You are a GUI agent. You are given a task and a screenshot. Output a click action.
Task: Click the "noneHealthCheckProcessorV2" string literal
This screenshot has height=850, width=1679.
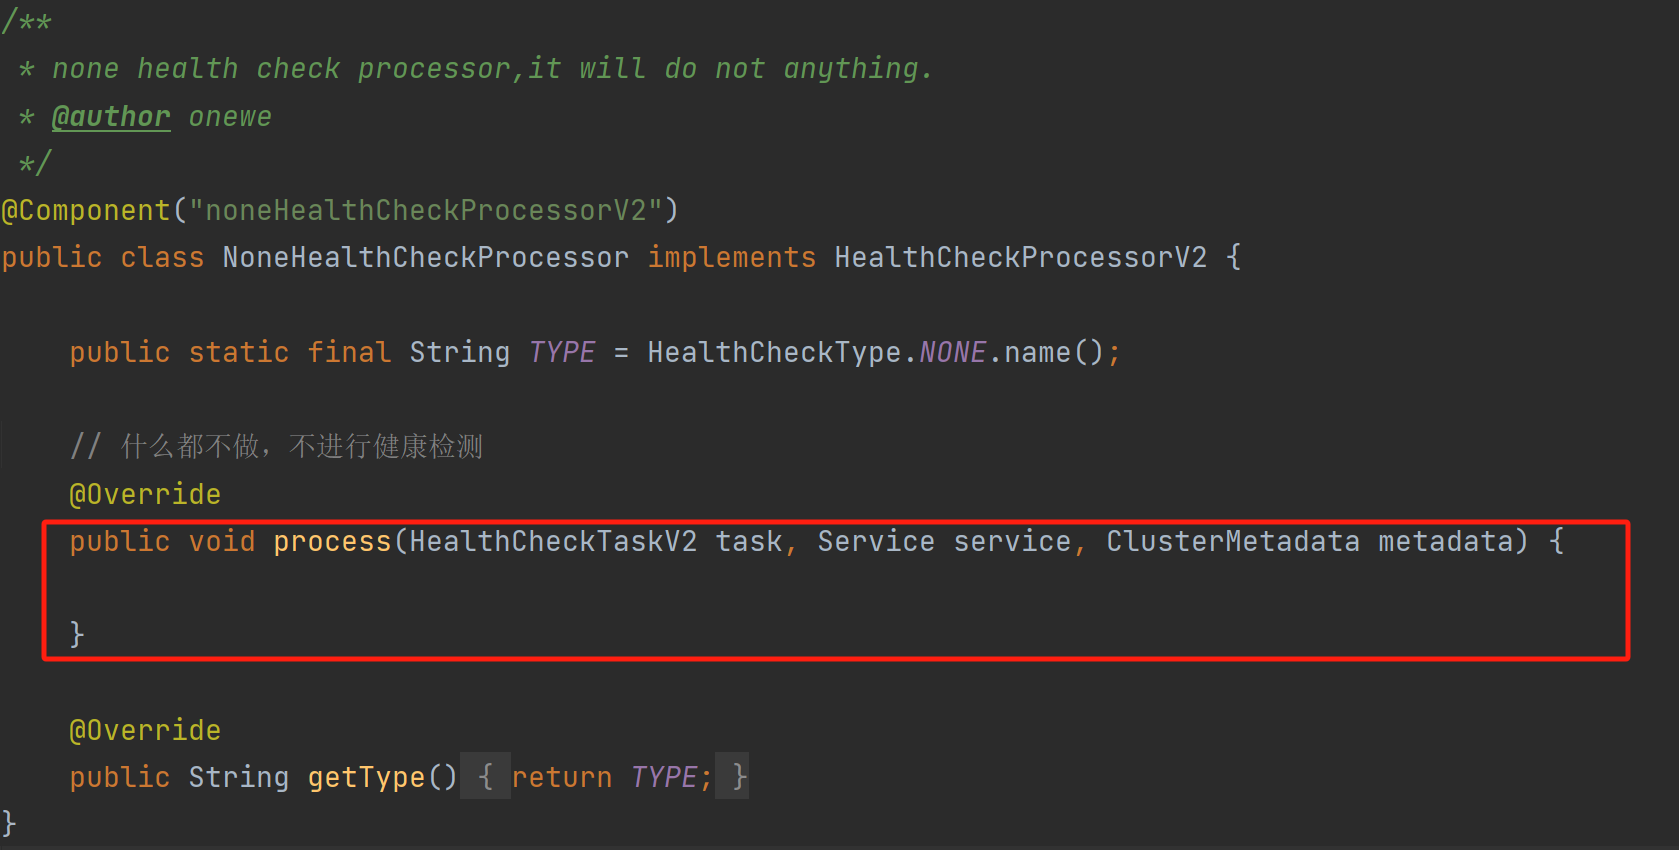426,210
